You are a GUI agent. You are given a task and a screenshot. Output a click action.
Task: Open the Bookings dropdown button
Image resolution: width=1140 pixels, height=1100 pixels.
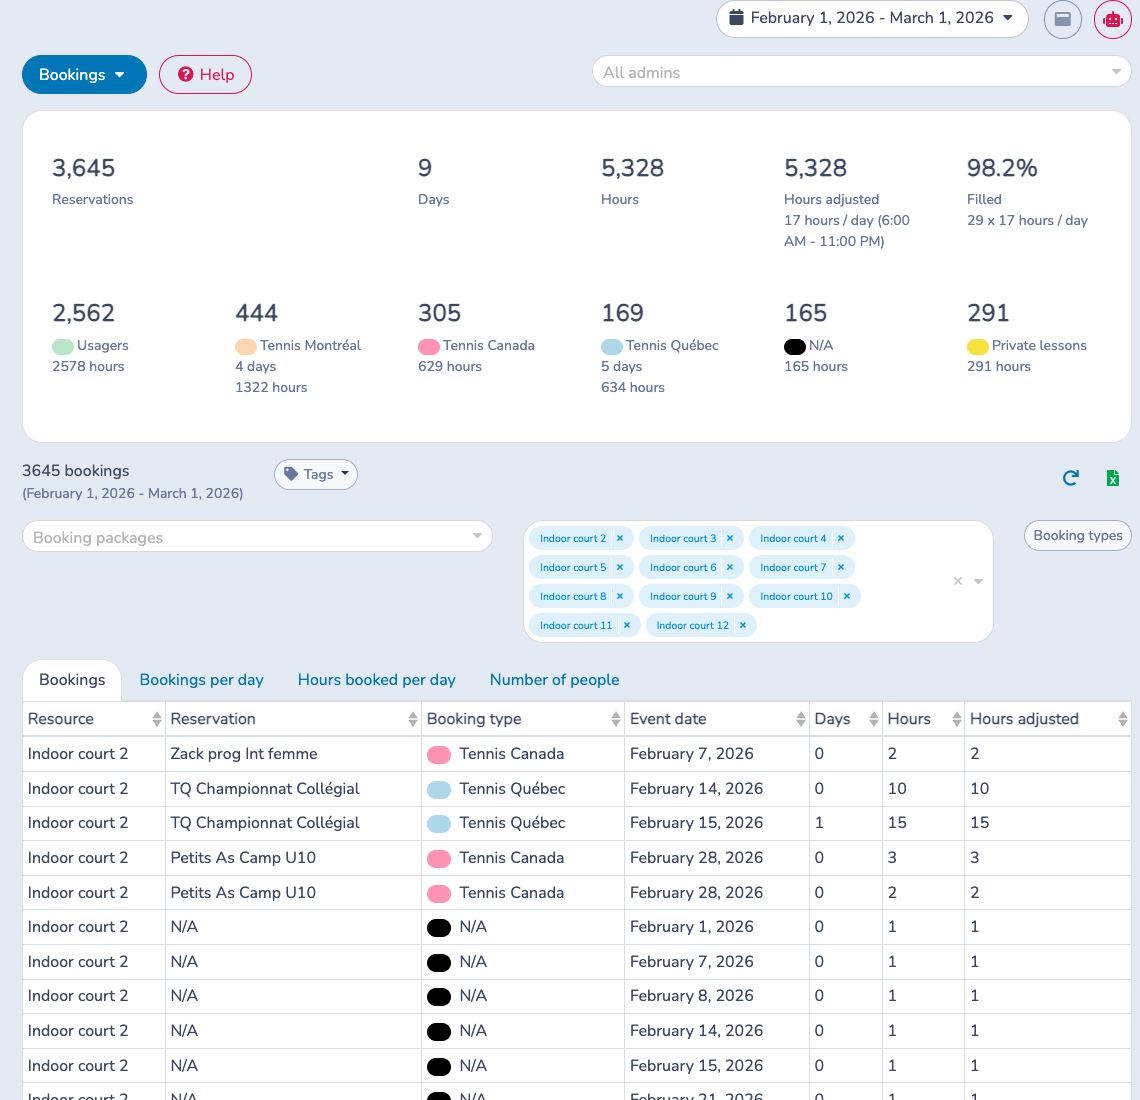pyautogui.click(x=84, y=74)
